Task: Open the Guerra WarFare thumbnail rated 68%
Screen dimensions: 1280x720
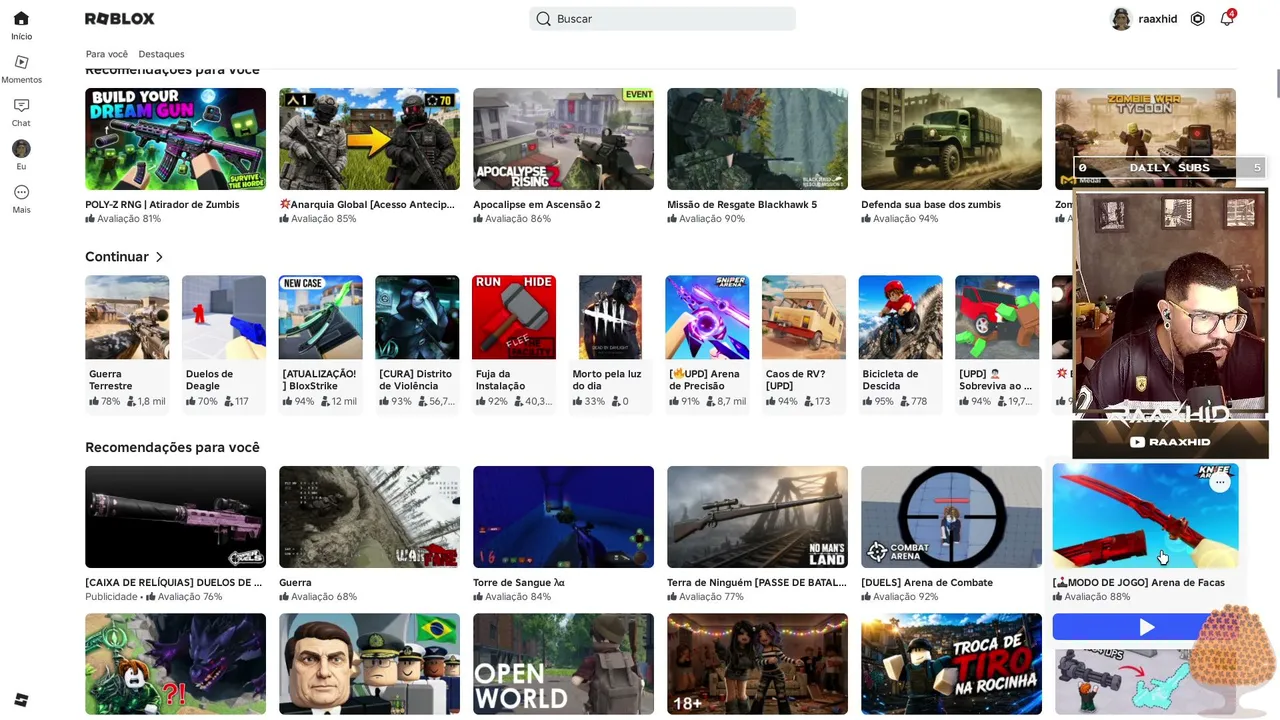Action: pos(369,517)
